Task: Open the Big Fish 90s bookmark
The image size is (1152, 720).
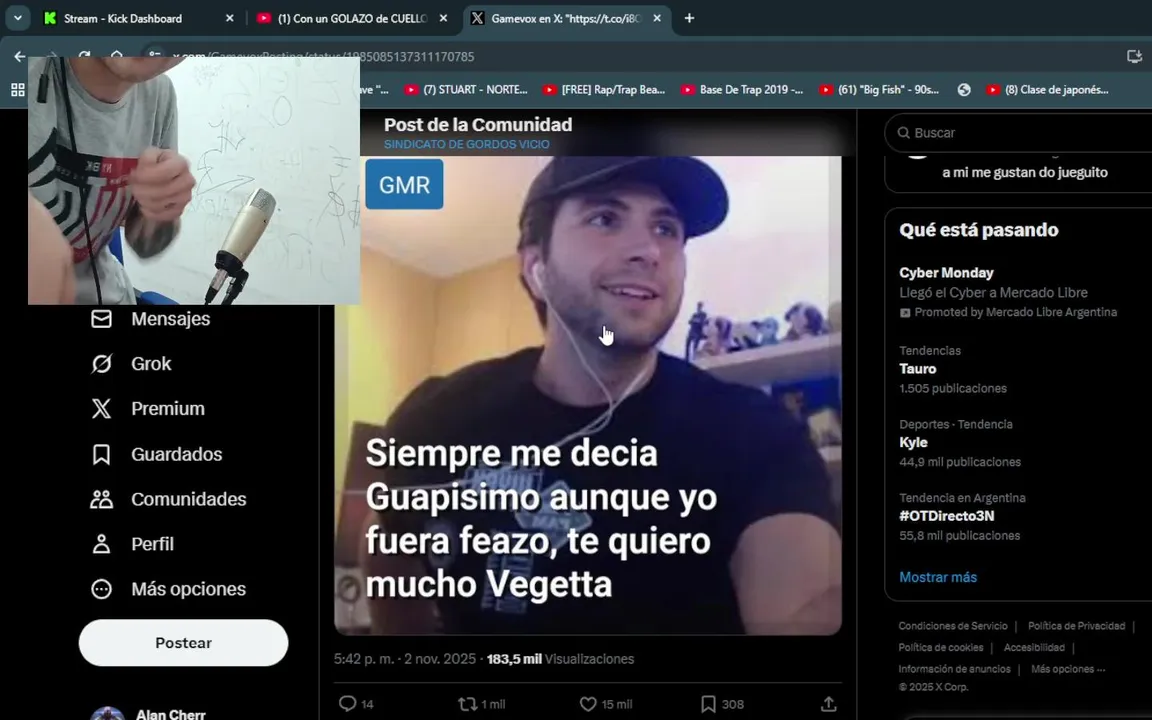Action: (x=879, y=90)
